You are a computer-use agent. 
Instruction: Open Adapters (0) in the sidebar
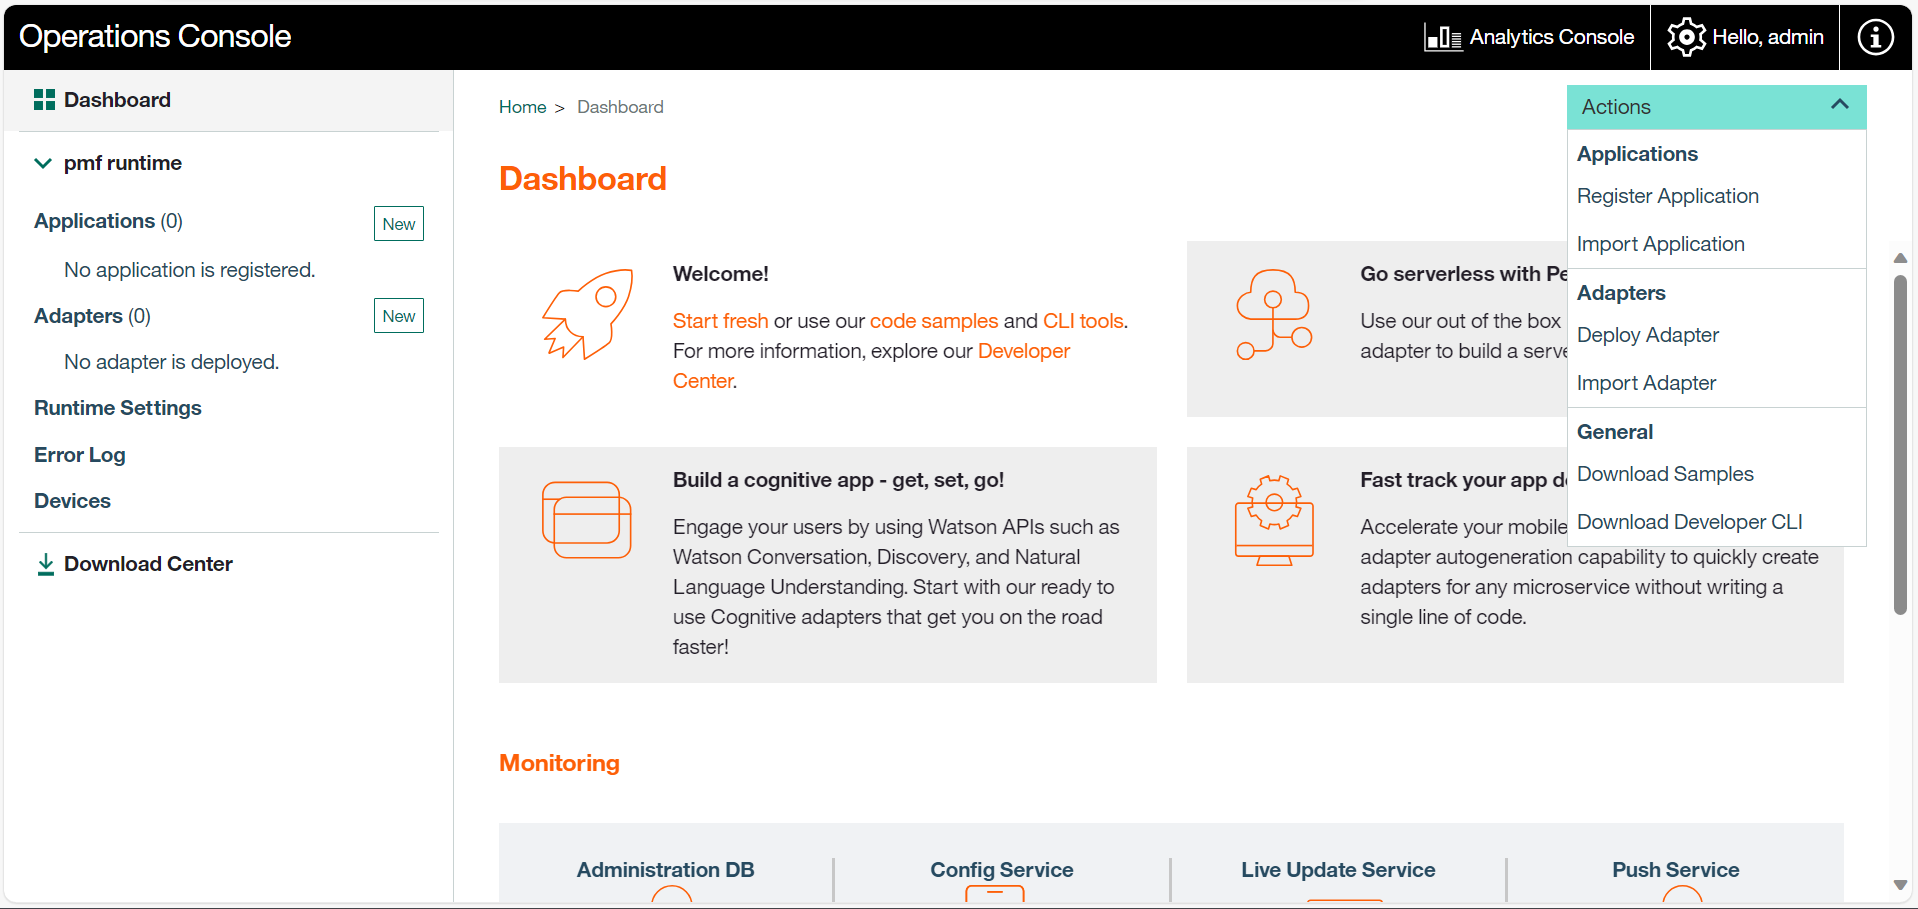pos(92,316)
